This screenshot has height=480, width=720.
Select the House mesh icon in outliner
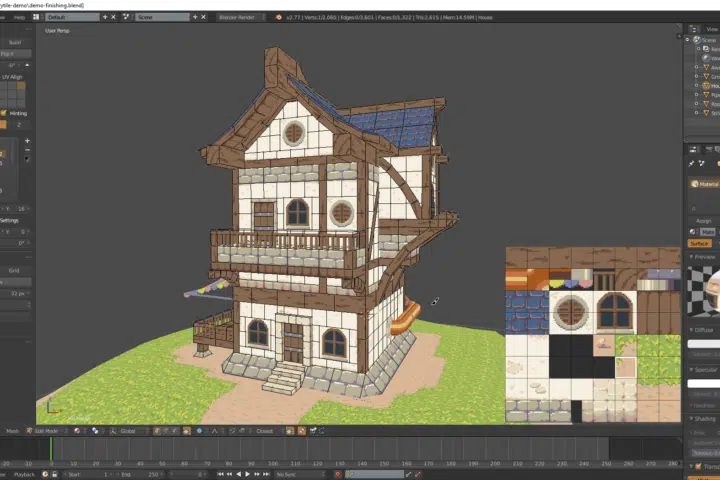pos(706,86)
